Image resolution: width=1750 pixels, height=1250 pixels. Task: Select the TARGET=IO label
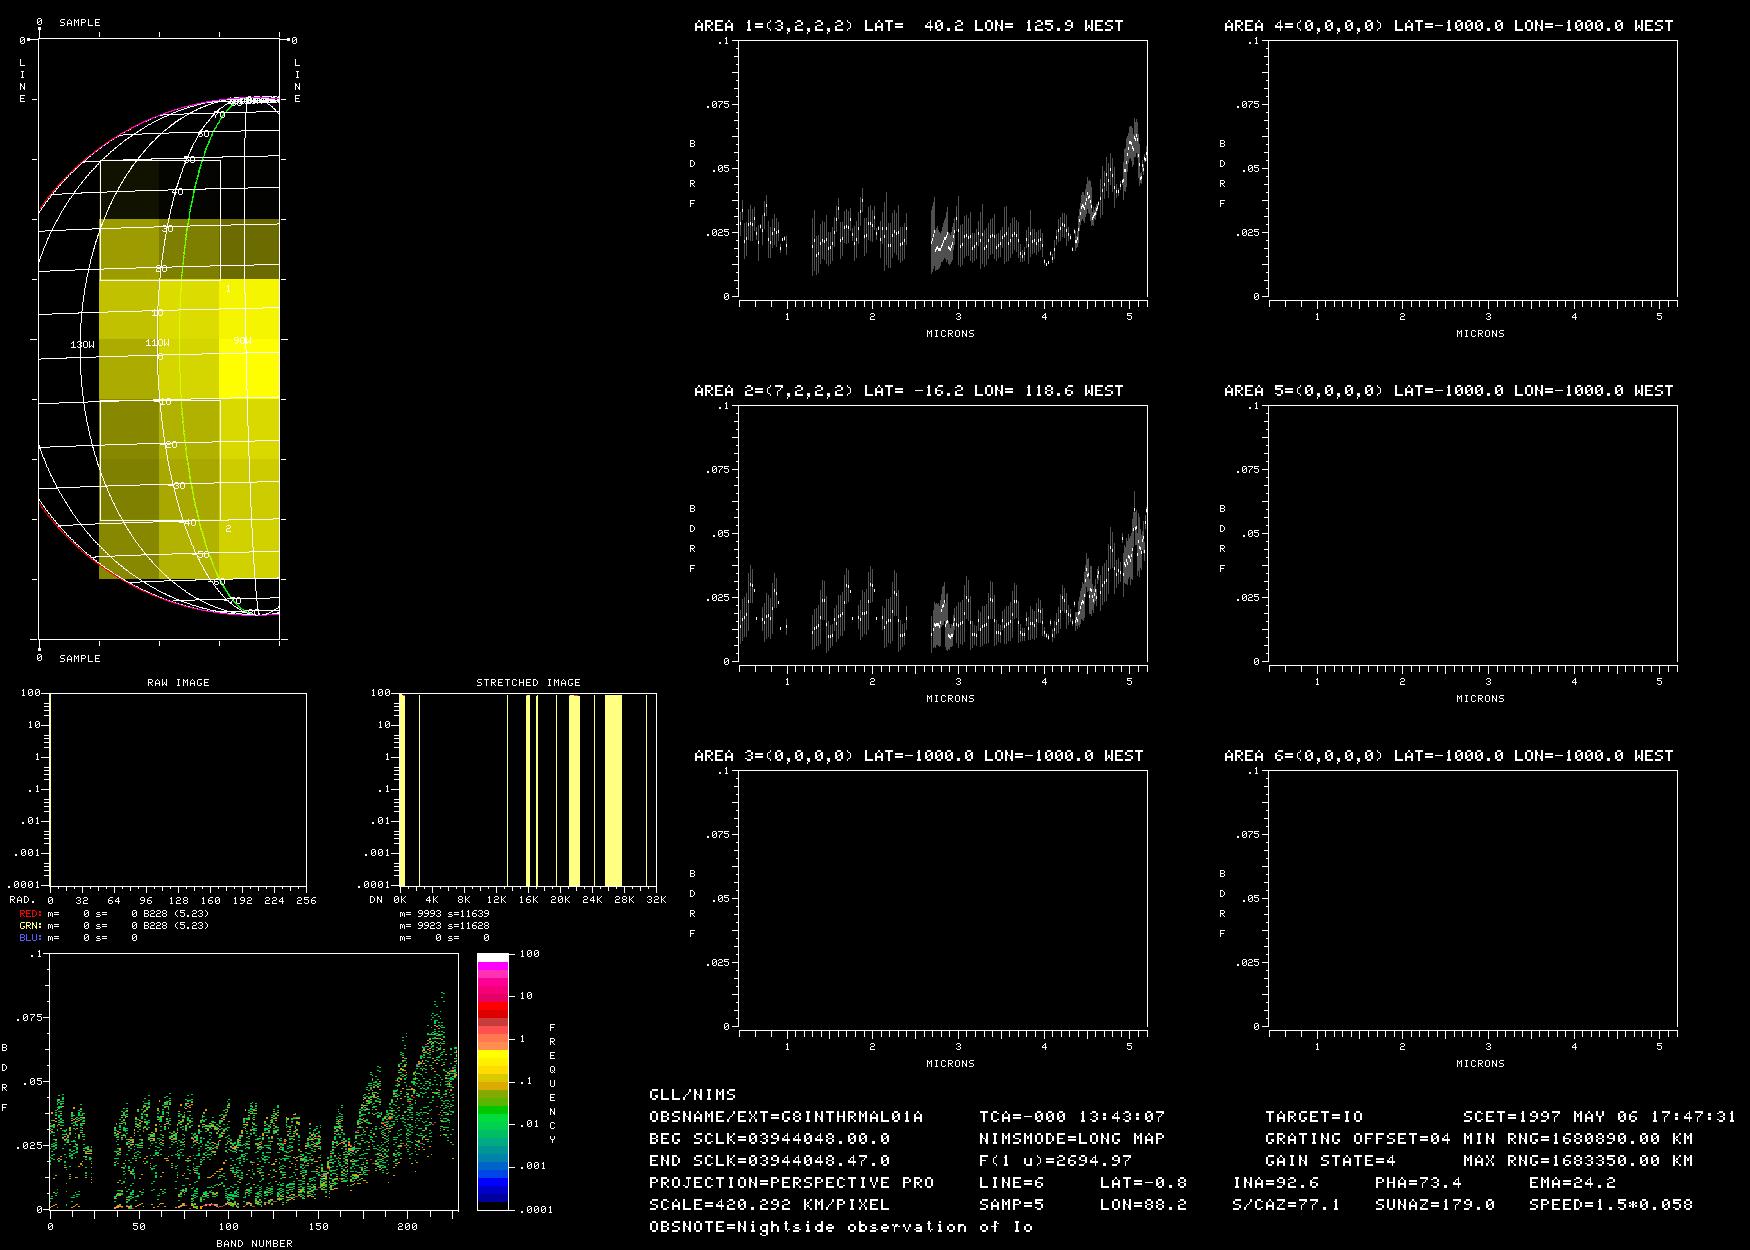pos(1314,1117)
